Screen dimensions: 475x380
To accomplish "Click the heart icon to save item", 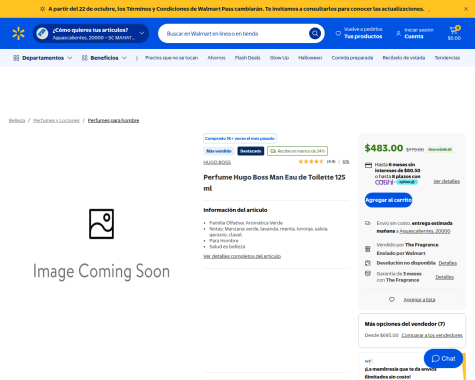I will [x=392, y=300].
